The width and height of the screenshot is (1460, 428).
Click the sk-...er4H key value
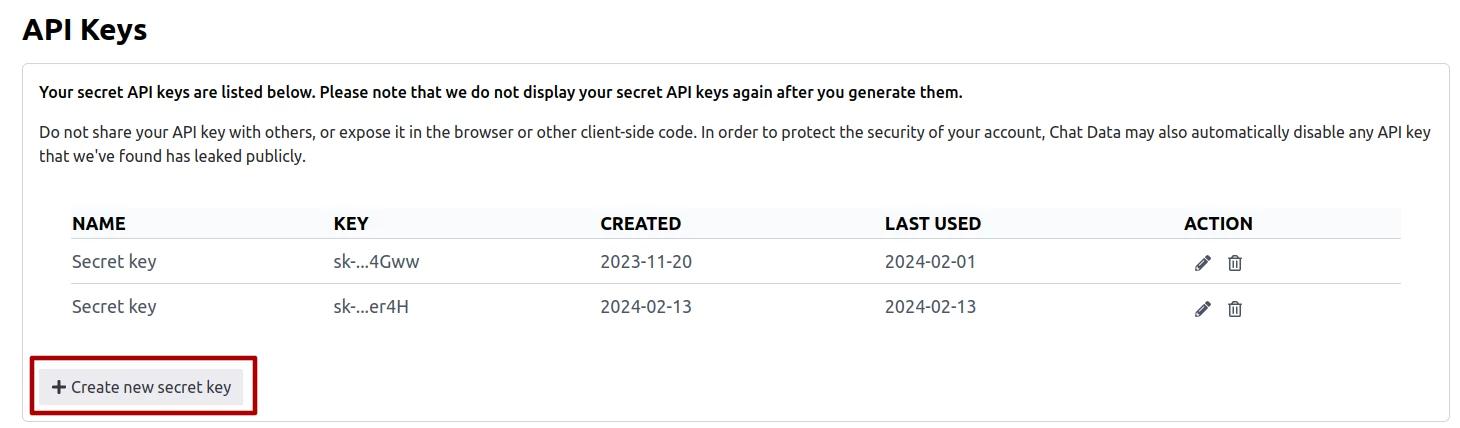[371, 306]
